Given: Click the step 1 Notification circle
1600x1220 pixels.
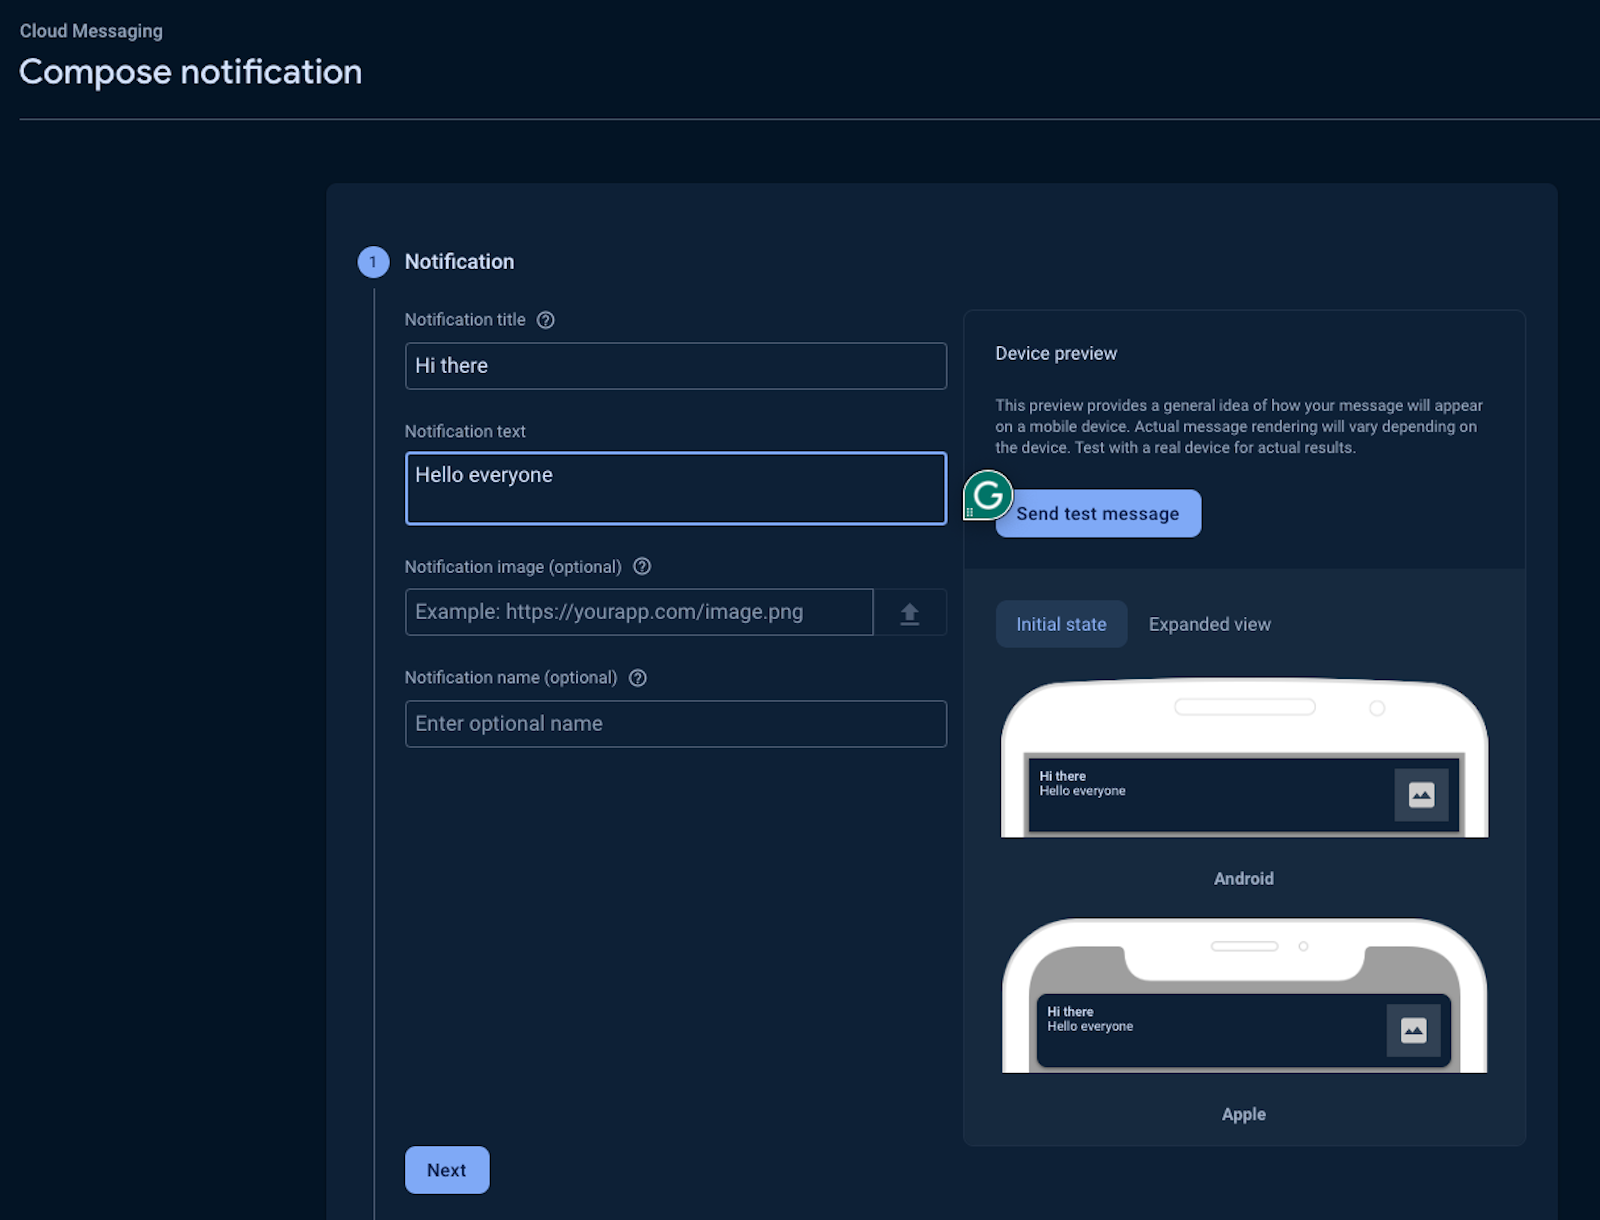Looking at the screenshot, I should [373, 262].
